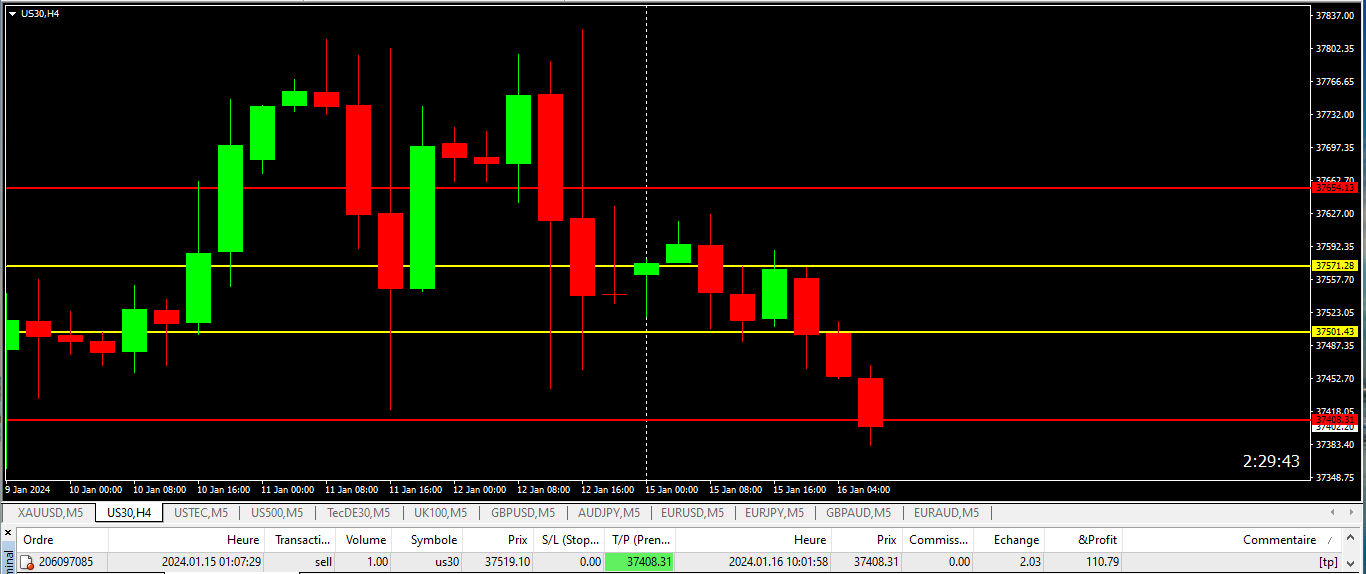Open the AUDJPY,M5 chart tab

(x=608, y=513)
